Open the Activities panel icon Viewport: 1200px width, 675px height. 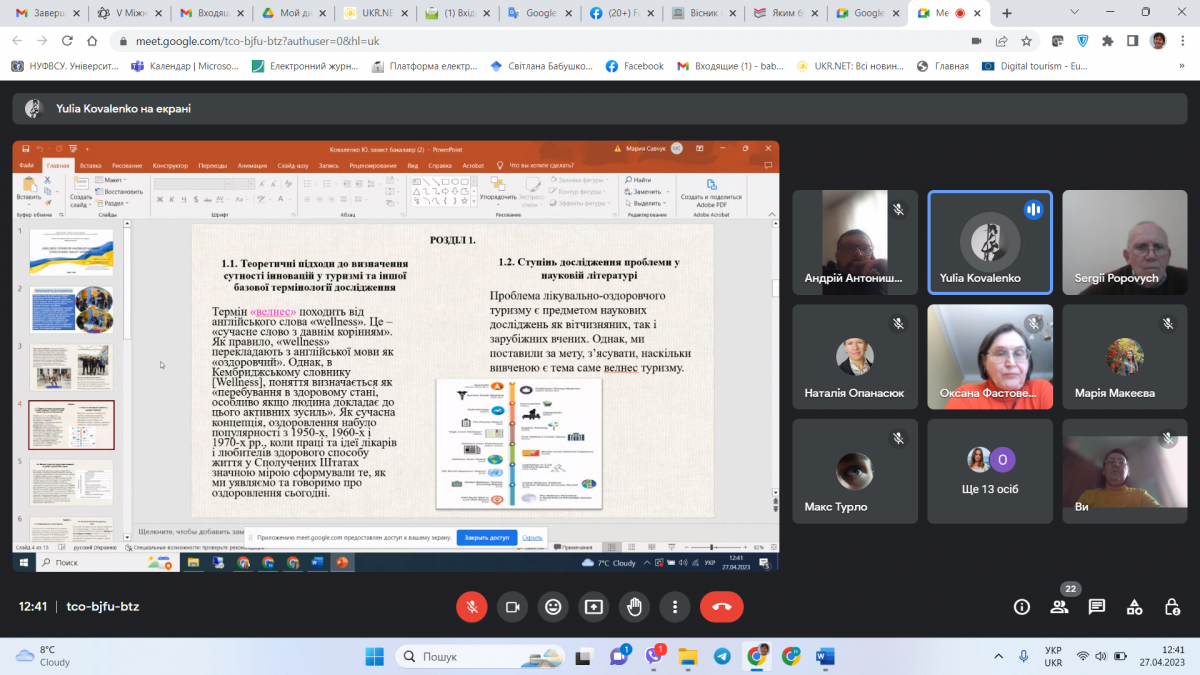coord(1135,606)
